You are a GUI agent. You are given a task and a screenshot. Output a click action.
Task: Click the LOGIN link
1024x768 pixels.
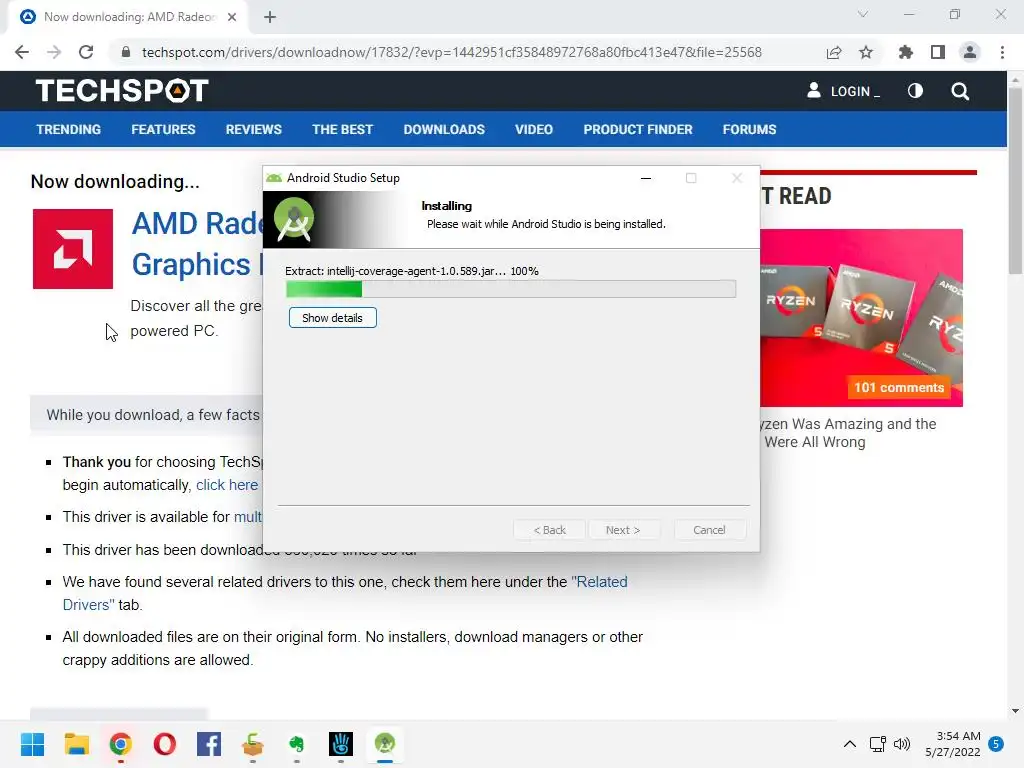(842, 91)
